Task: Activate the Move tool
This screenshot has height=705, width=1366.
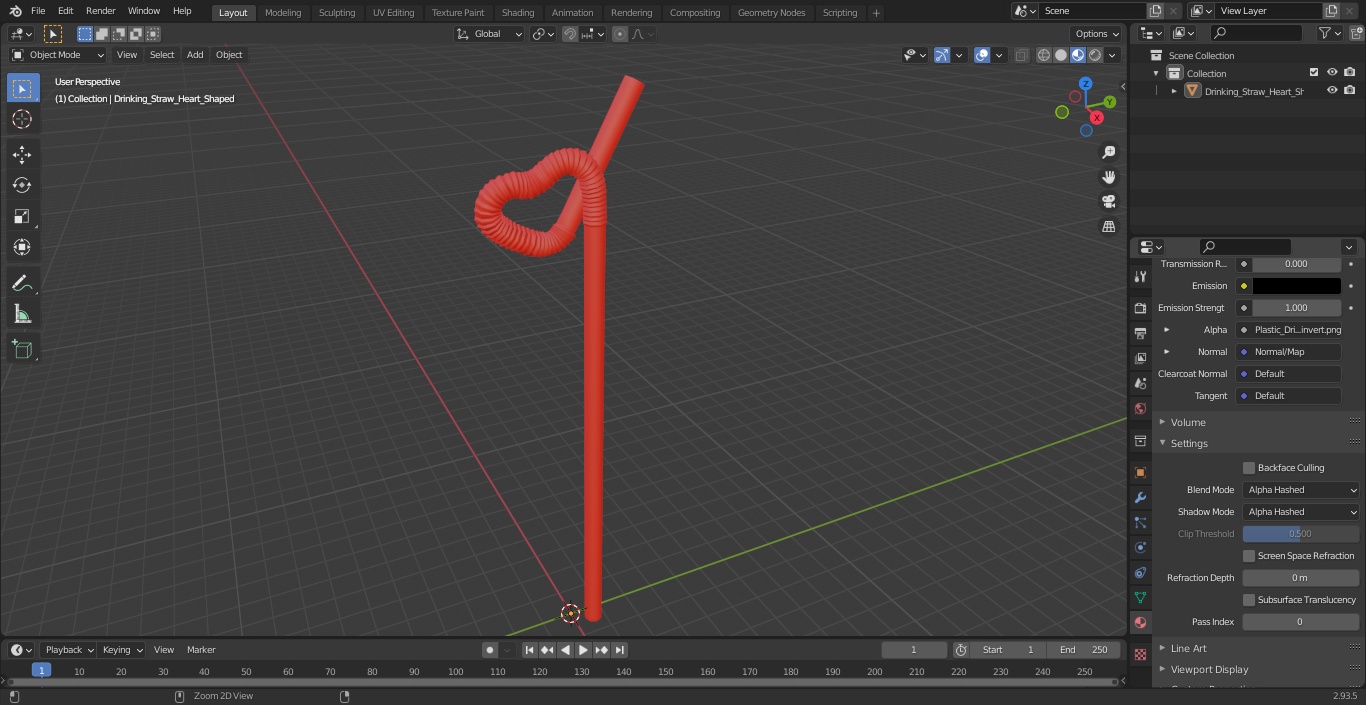Action: [22, 155]
